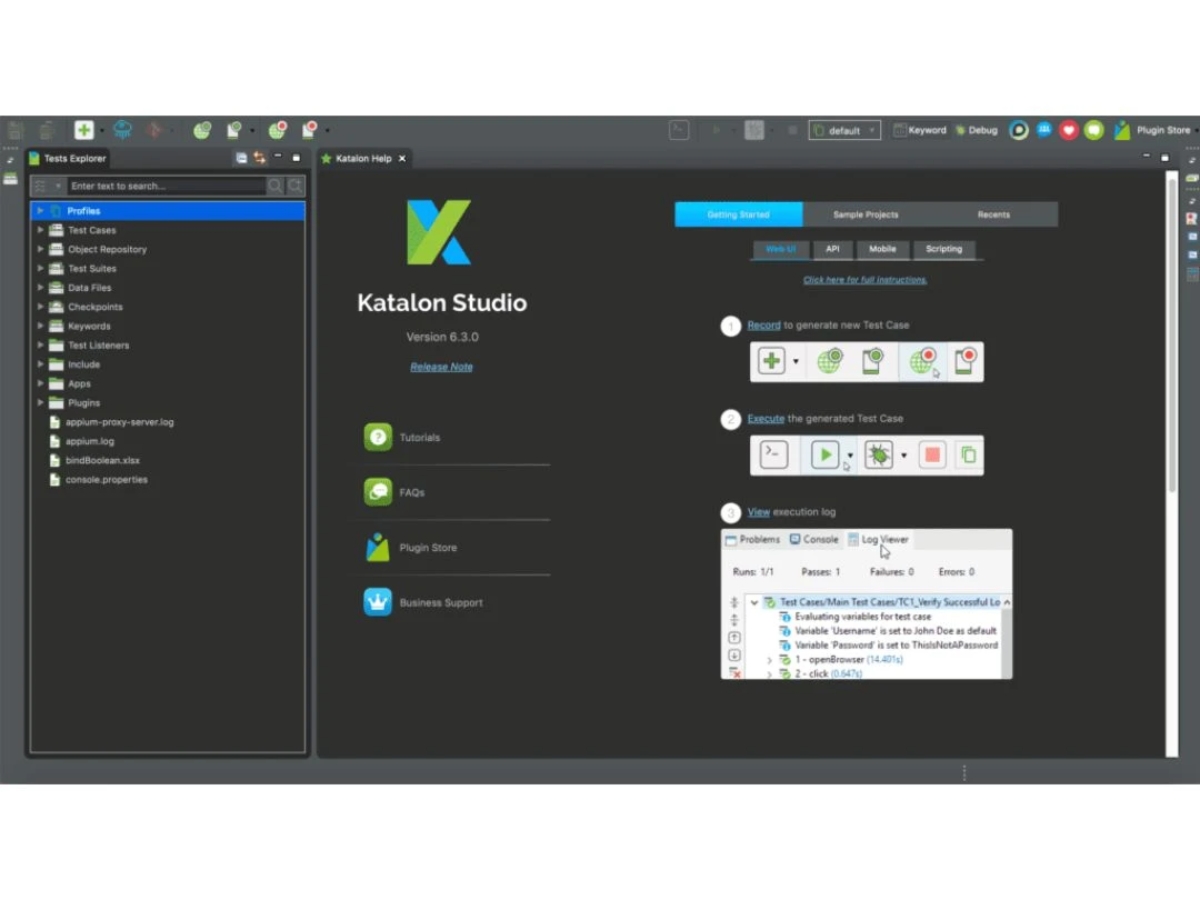Expand the Test Listeners folder
The height and width of the screenshot is (900, 1200).
coord(40,345)
